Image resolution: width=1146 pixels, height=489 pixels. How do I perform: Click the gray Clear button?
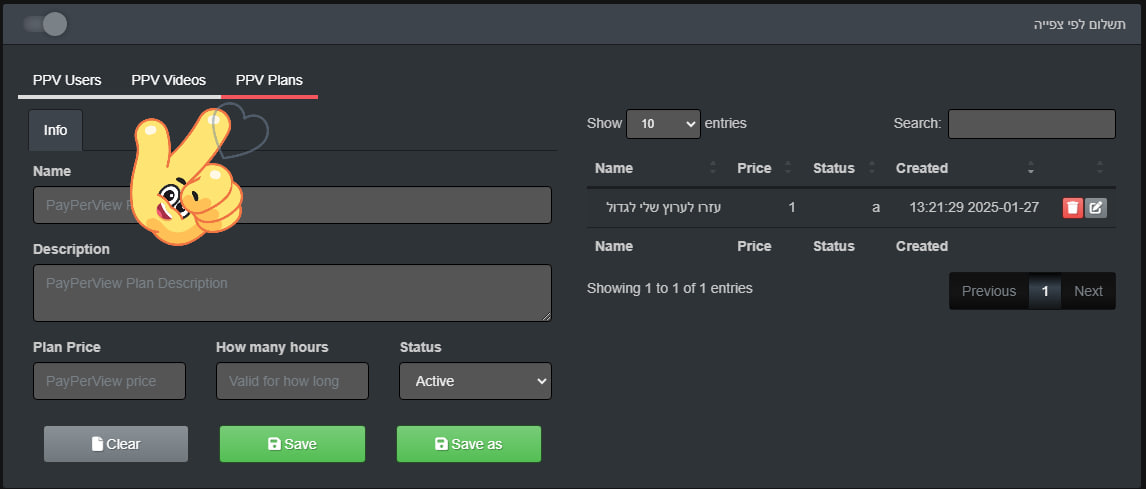click(x=116, y=444)
